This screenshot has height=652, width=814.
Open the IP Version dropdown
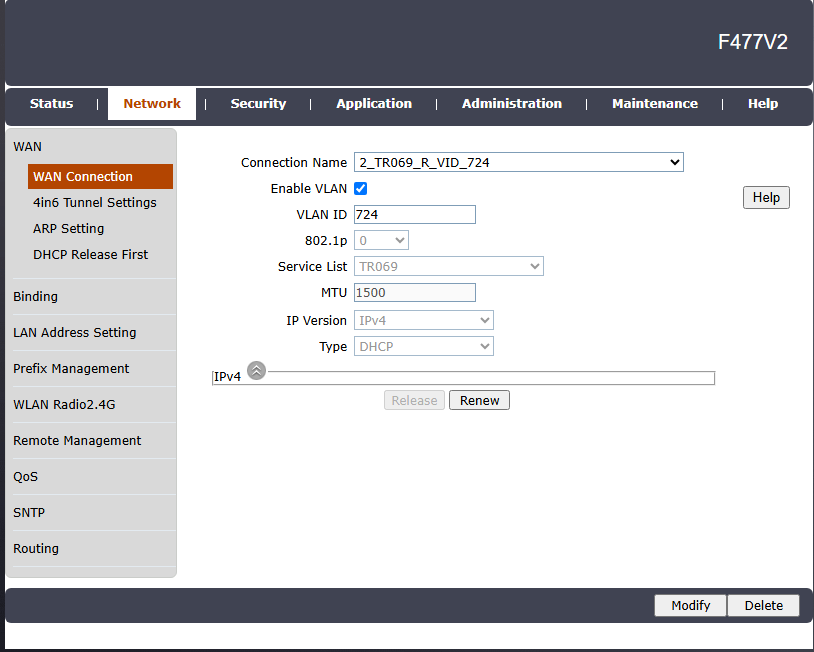424,320
